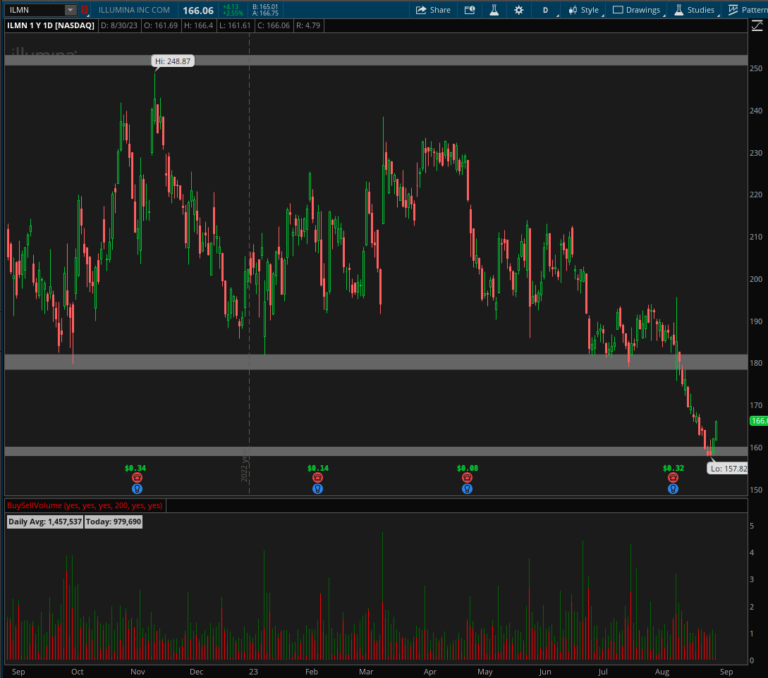Image resolution: width=768 pixels, height=678 pixels.
Task: Click the 200 price axis label
Action: [x=756, y=279]
